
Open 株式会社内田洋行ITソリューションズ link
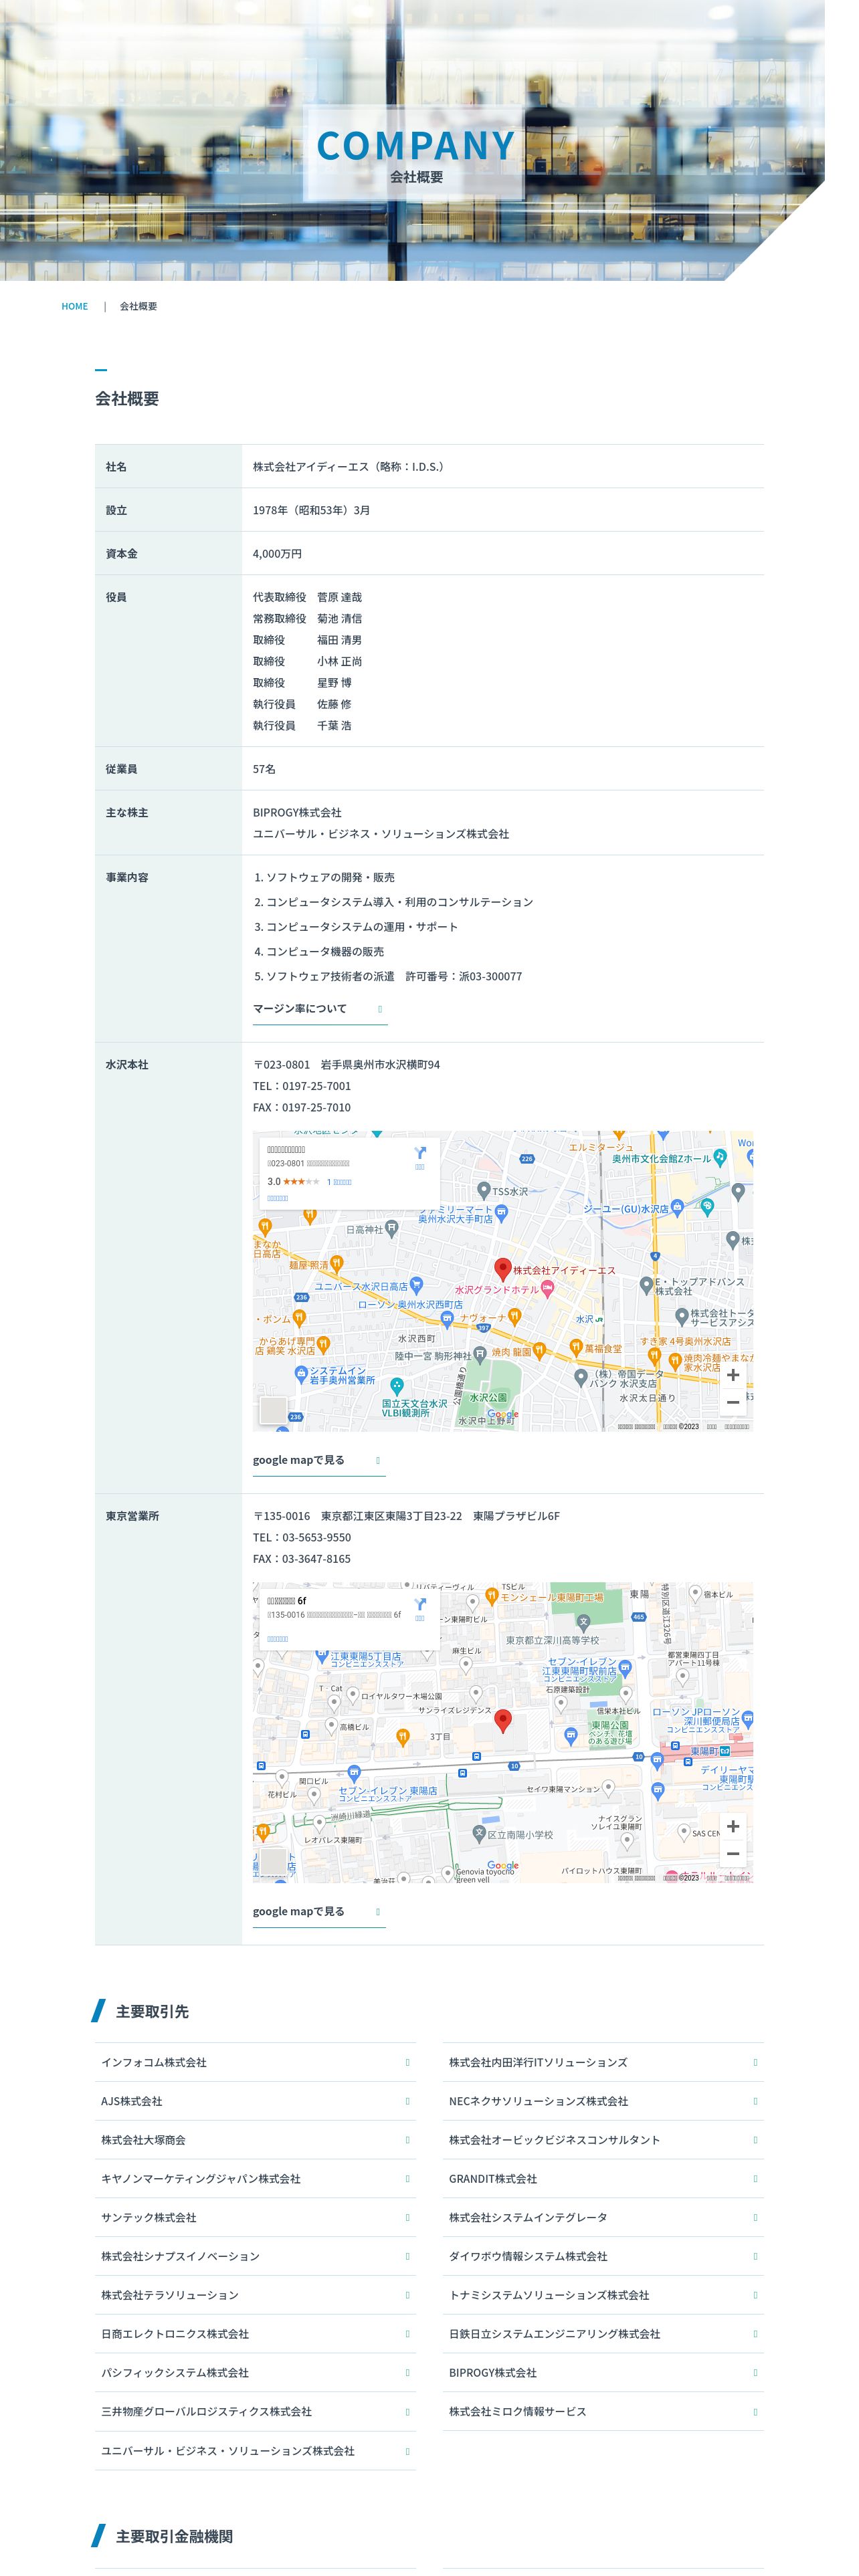click(x=603, y=2062)
